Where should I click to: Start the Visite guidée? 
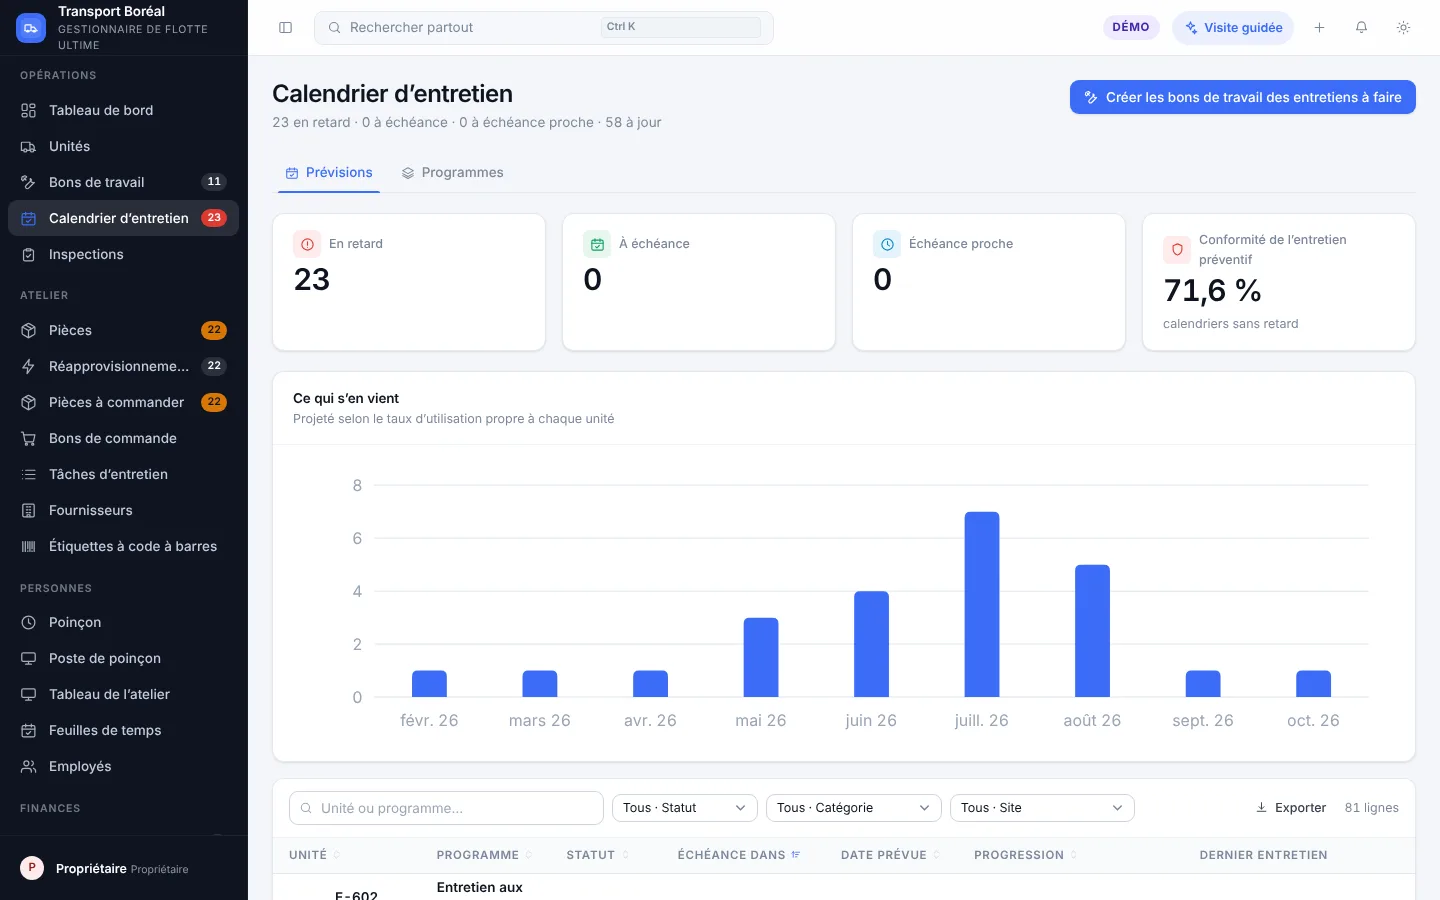point(1233,28)
